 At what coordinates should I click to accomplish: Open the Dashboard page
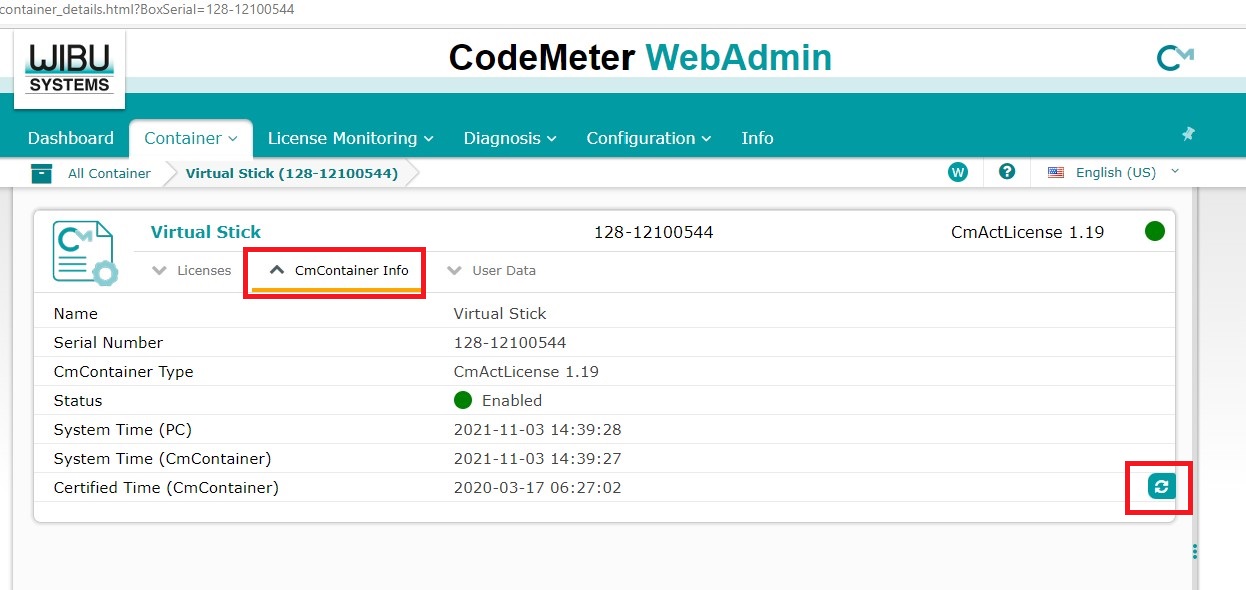point(71,138)
